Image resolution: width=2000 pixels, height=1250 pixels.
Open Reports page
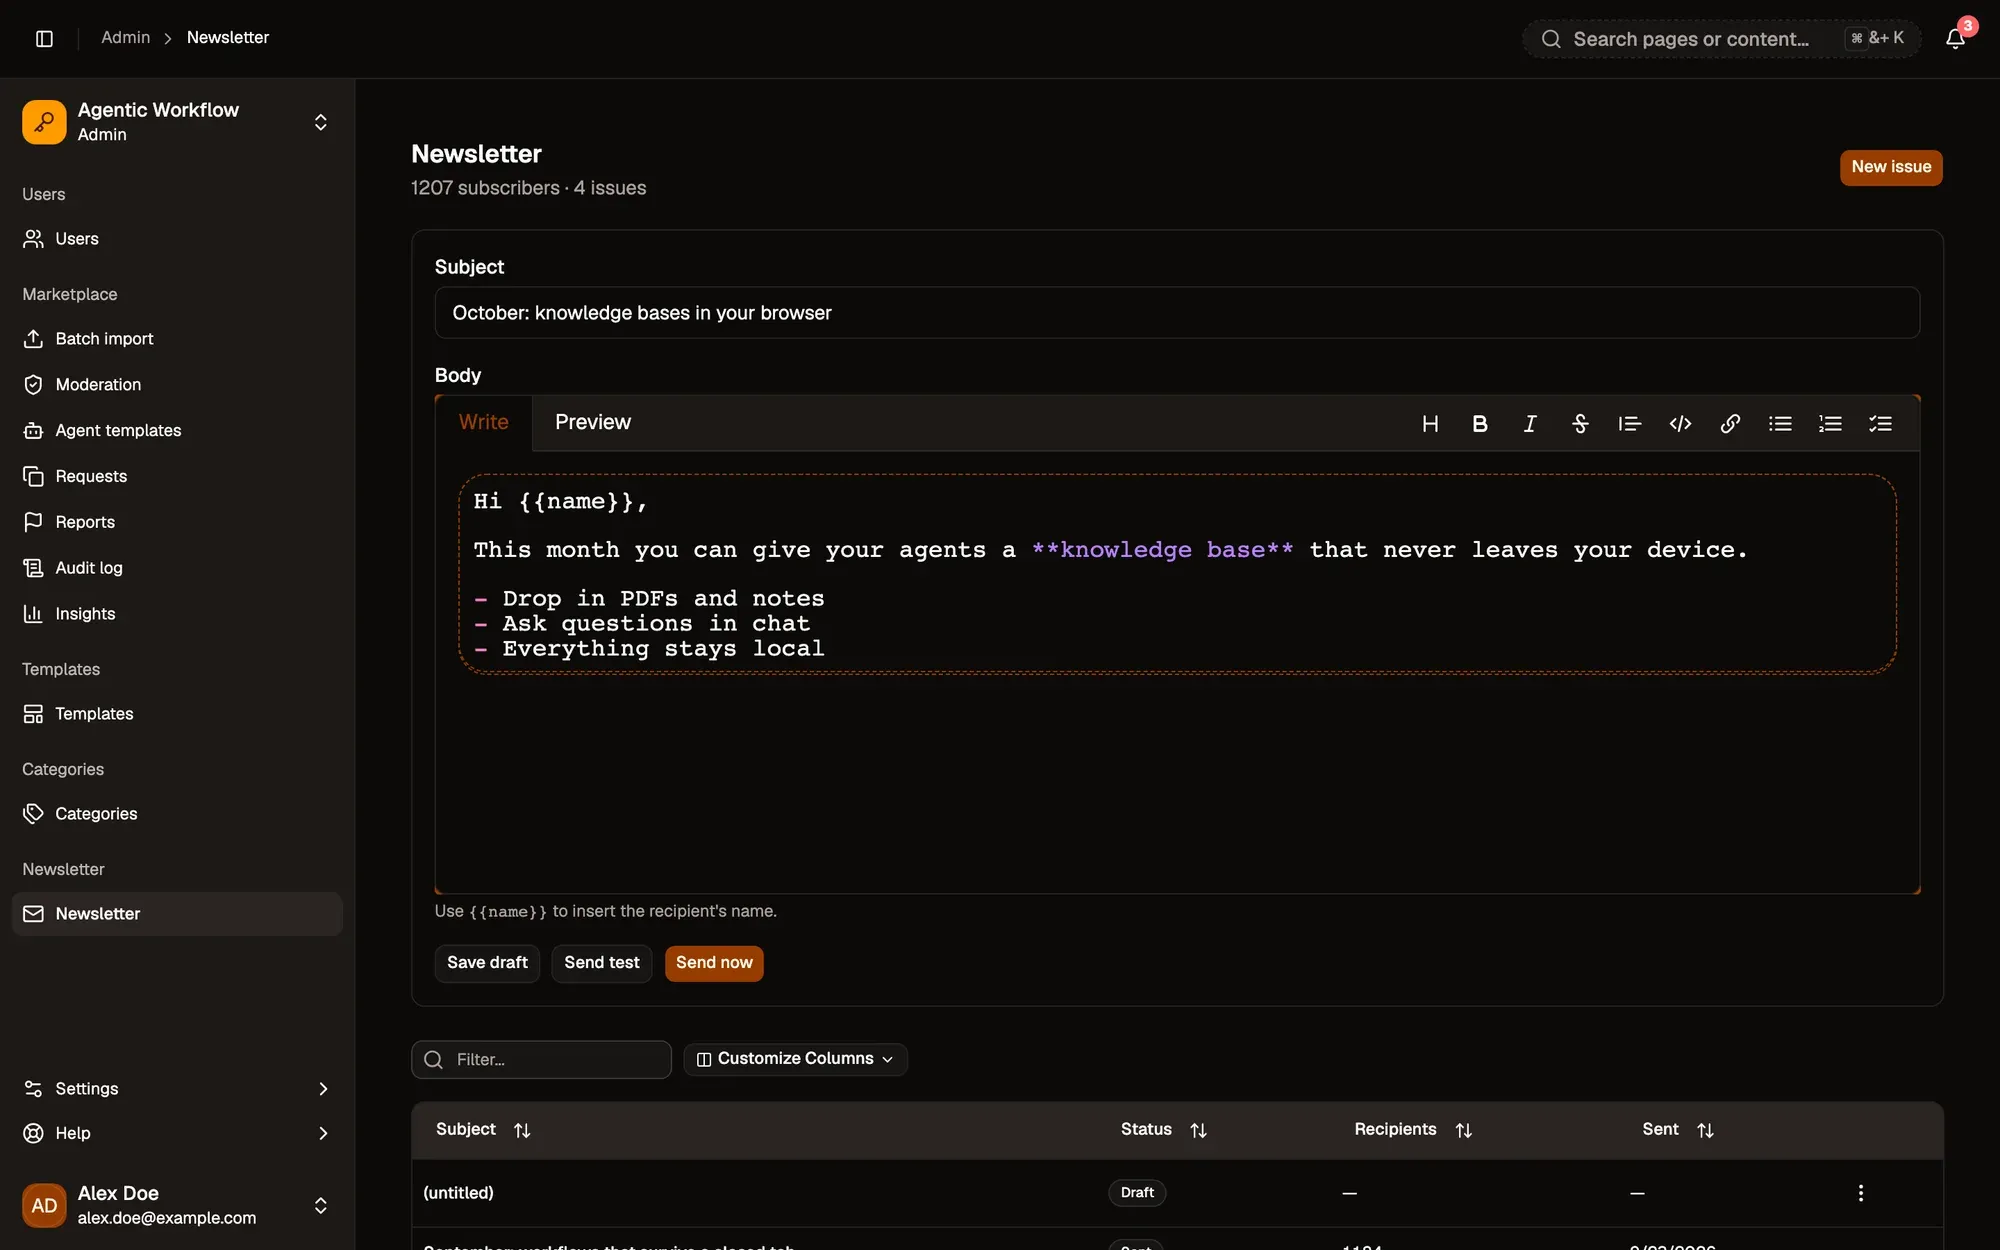(177, 522)
